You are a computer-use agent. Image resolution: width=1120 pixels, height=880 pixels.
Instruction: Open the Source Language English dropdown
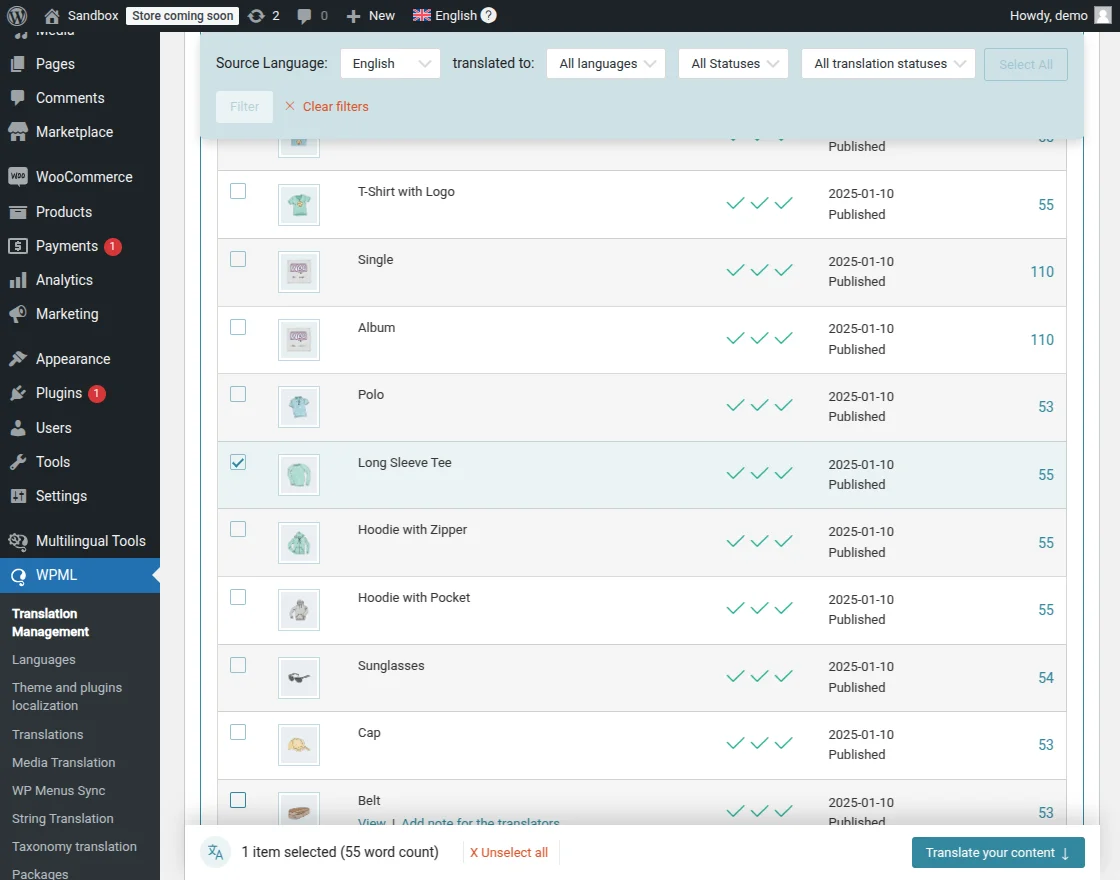point(390,64)
